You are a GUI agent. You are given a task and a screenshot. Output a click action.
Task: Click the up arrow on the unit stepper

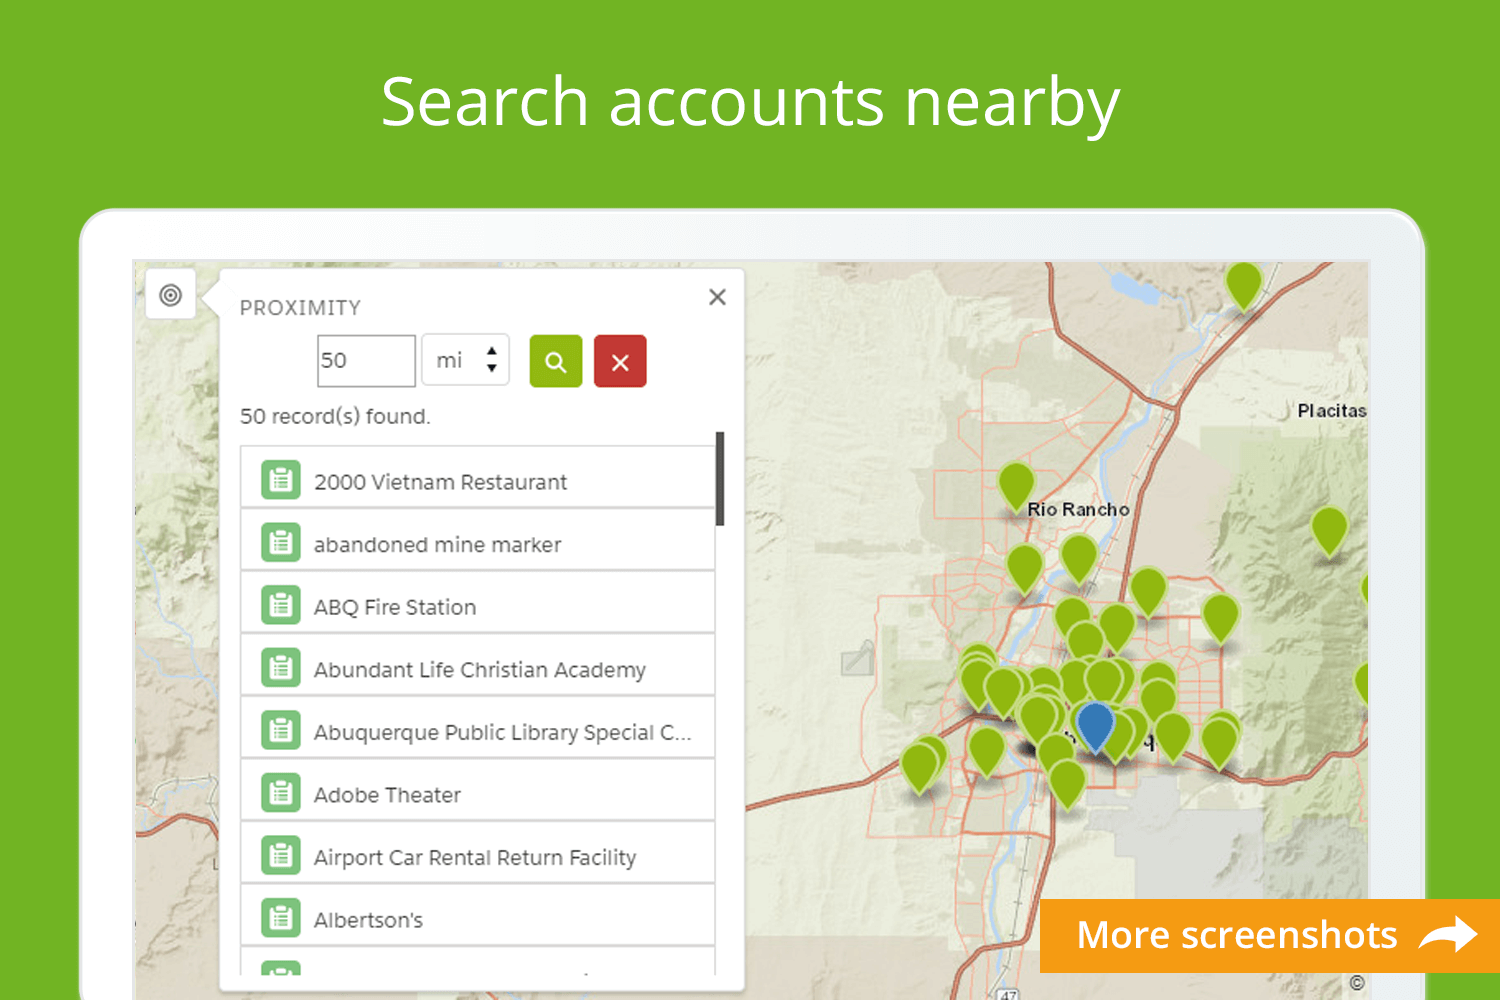[493, 350]
